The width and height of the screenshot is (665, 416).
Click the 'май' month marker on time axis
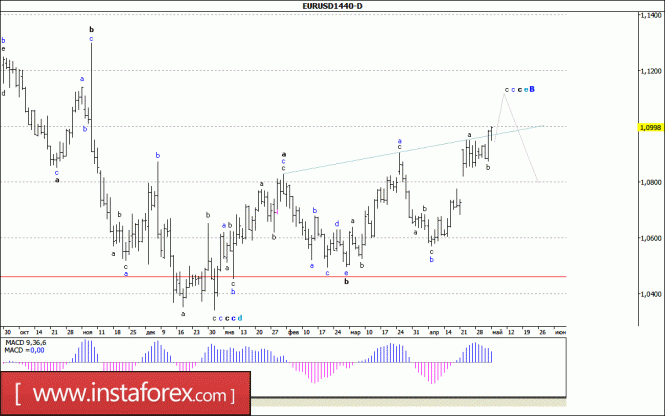497,332
